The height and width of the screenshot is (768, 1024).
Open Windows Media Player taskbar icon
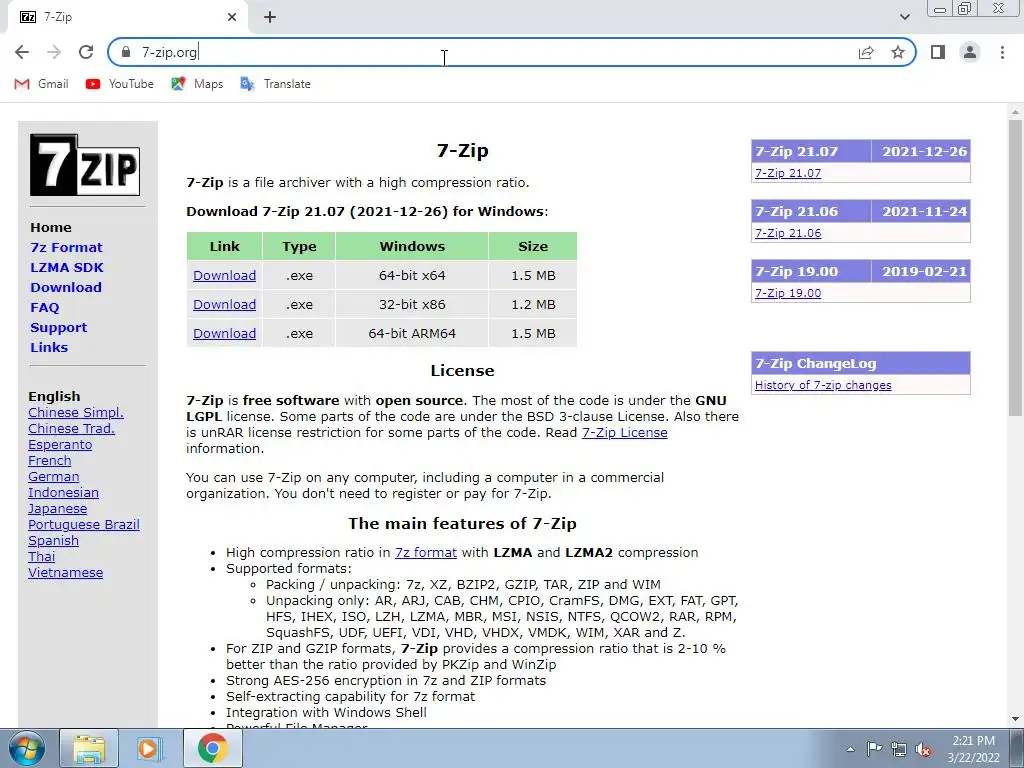tap(150, 748)
